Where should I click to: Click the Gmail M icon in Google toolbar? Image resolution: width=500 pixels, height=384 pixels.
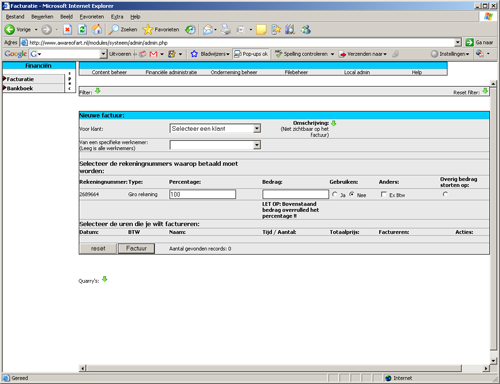(x=153, y=54)
